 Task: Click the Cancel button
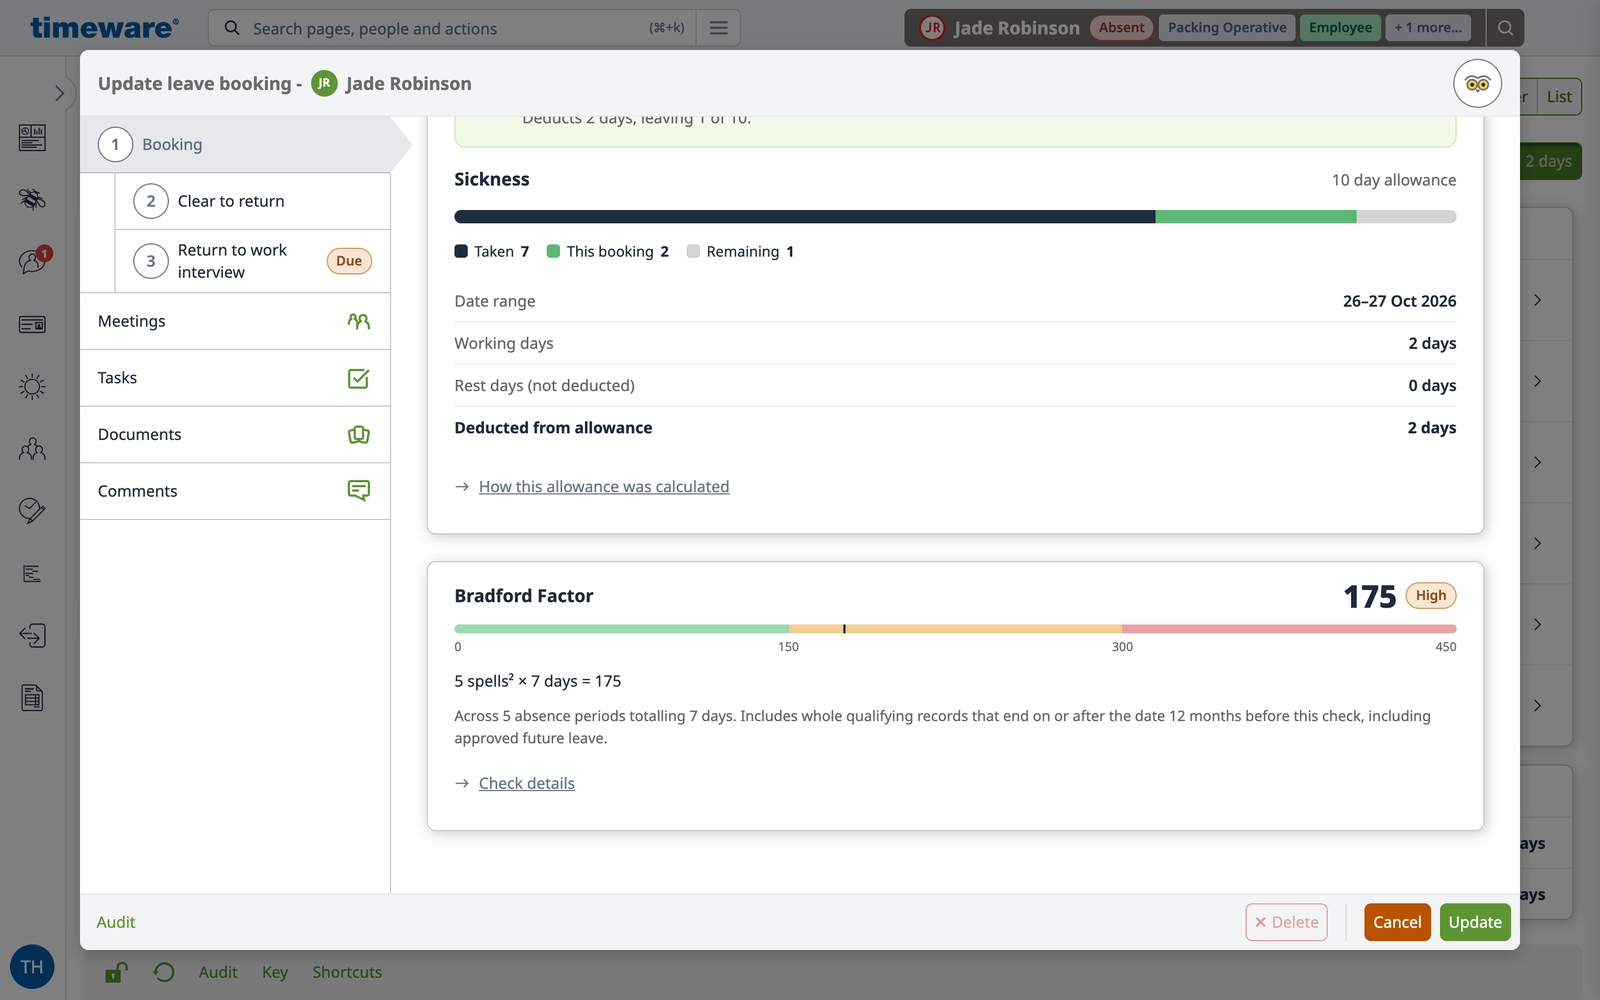tap(1397, 922)
